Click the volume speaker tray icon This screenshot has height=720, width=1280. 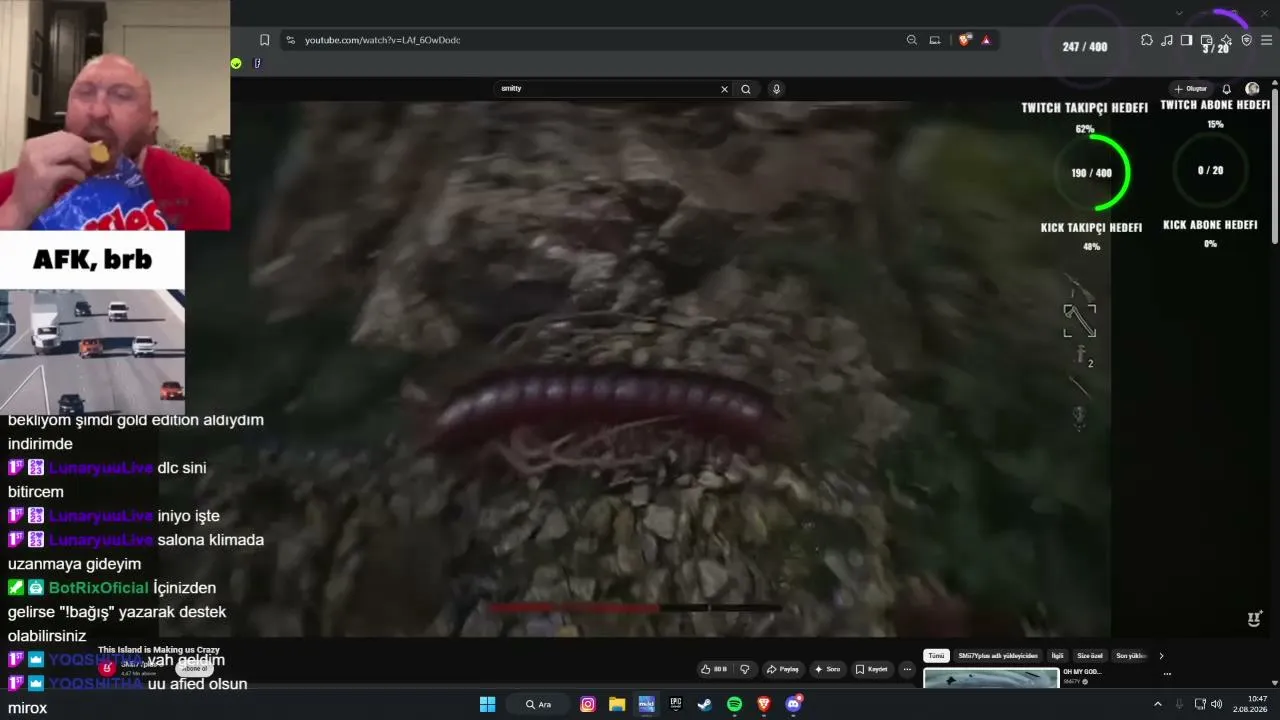point(1216,704)
